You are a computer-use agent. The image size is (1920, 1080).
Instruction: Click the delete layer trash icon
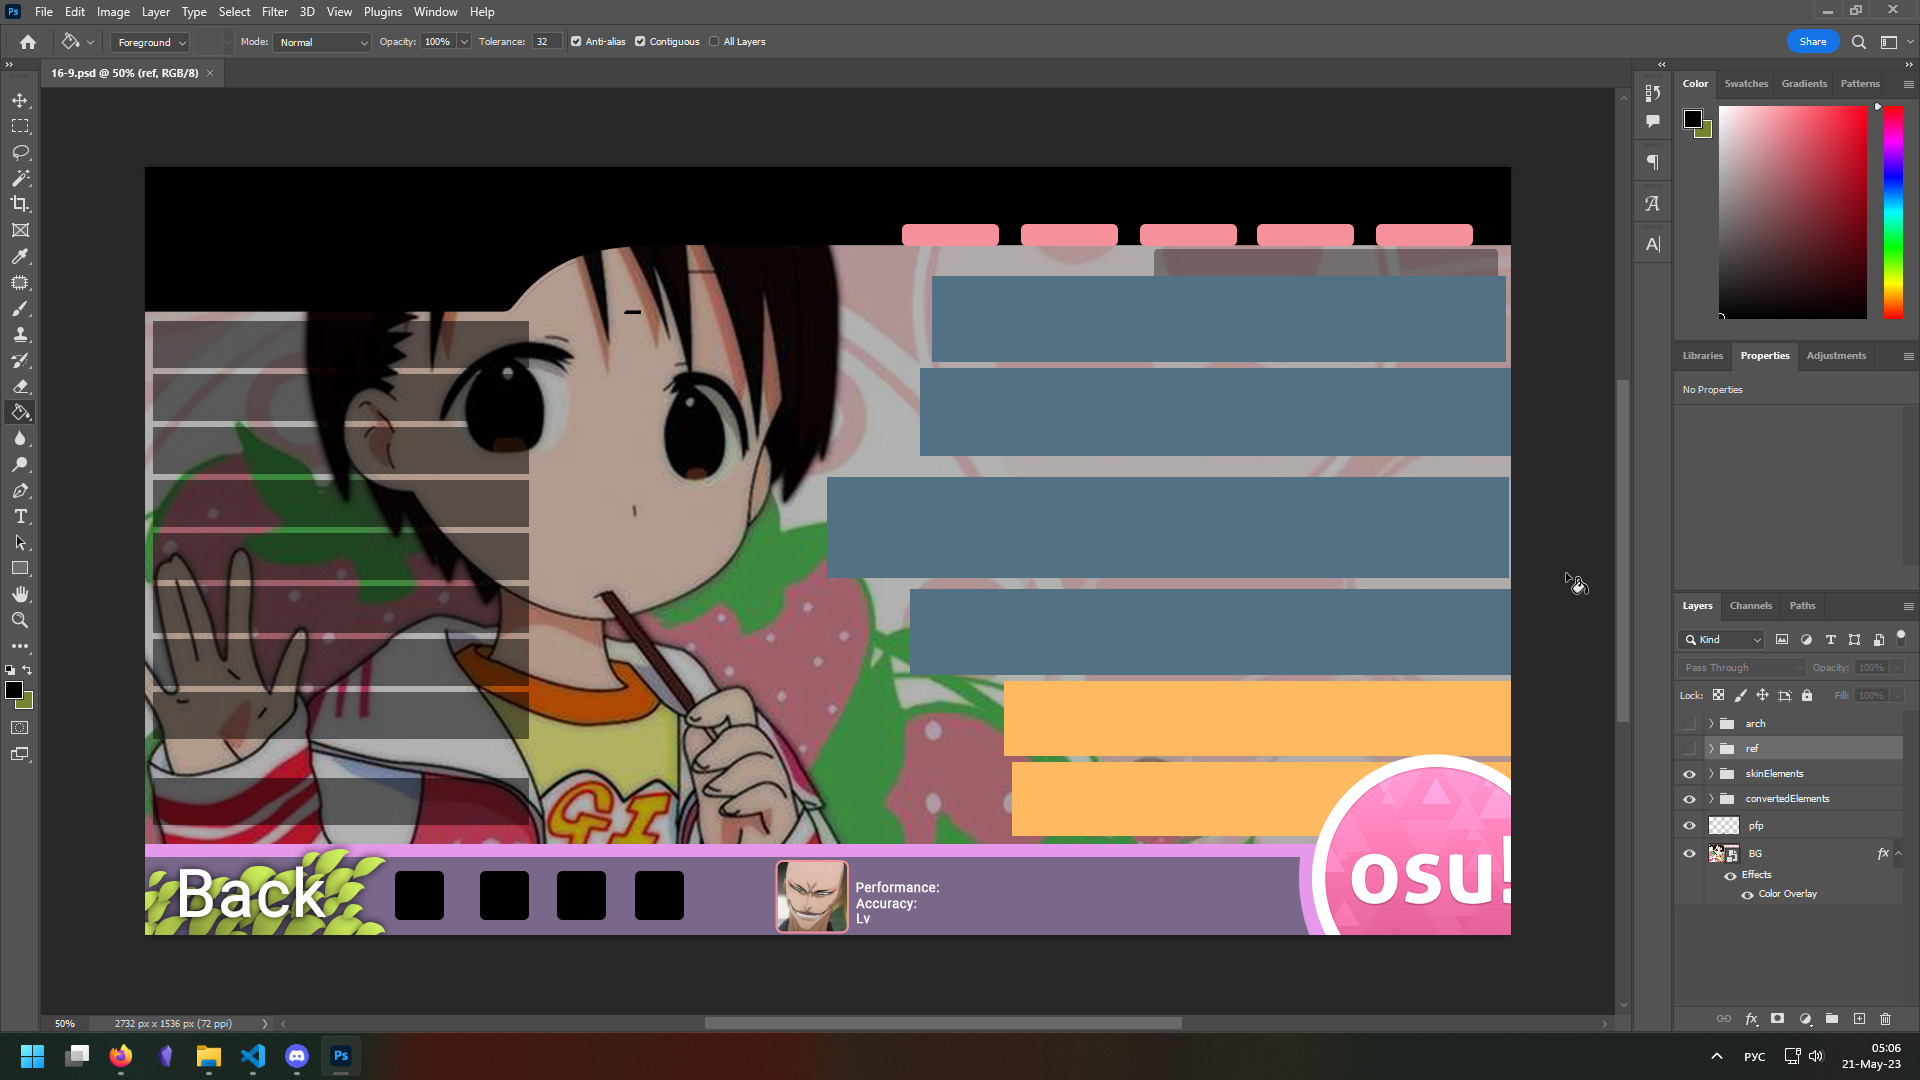pyautogui.click(x=1886, y=1019)
